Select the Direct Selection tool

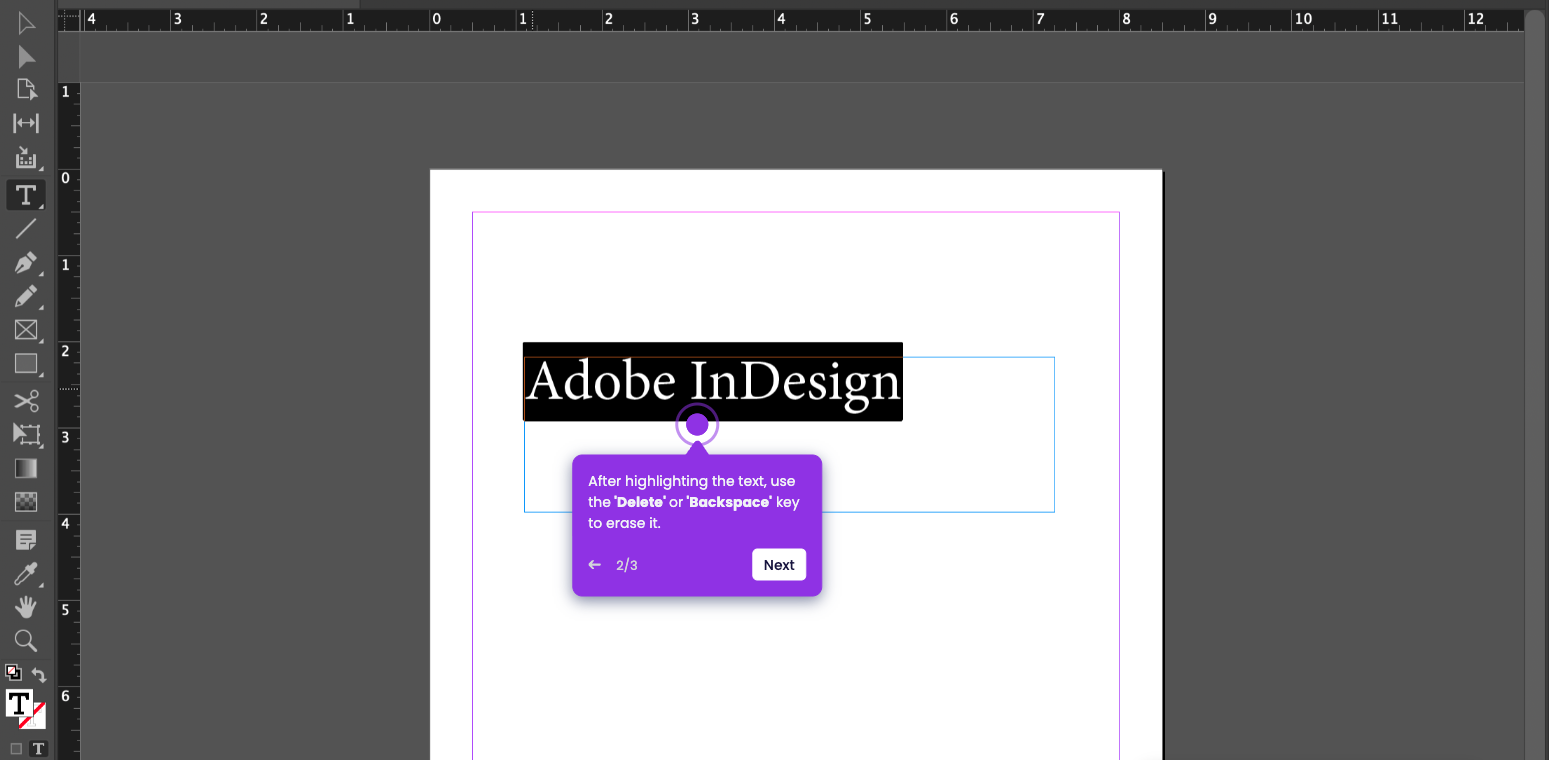pos(26,57)
